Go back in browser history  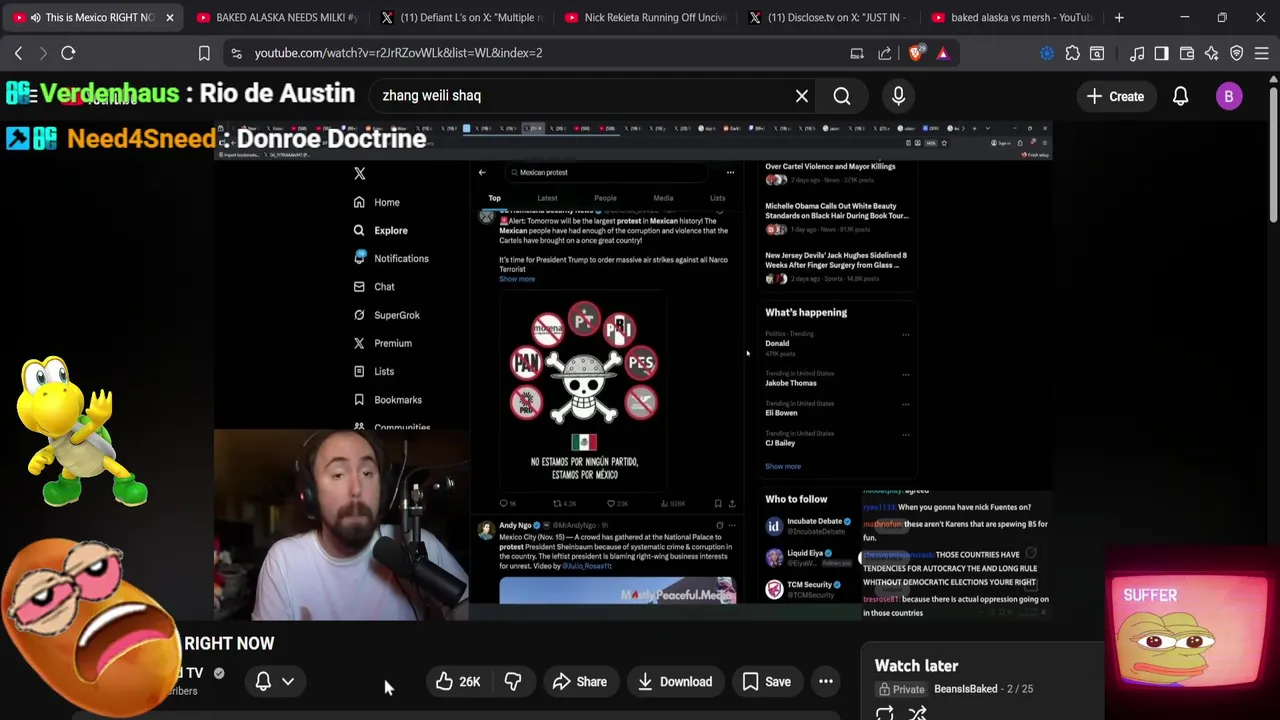(18, 53)
